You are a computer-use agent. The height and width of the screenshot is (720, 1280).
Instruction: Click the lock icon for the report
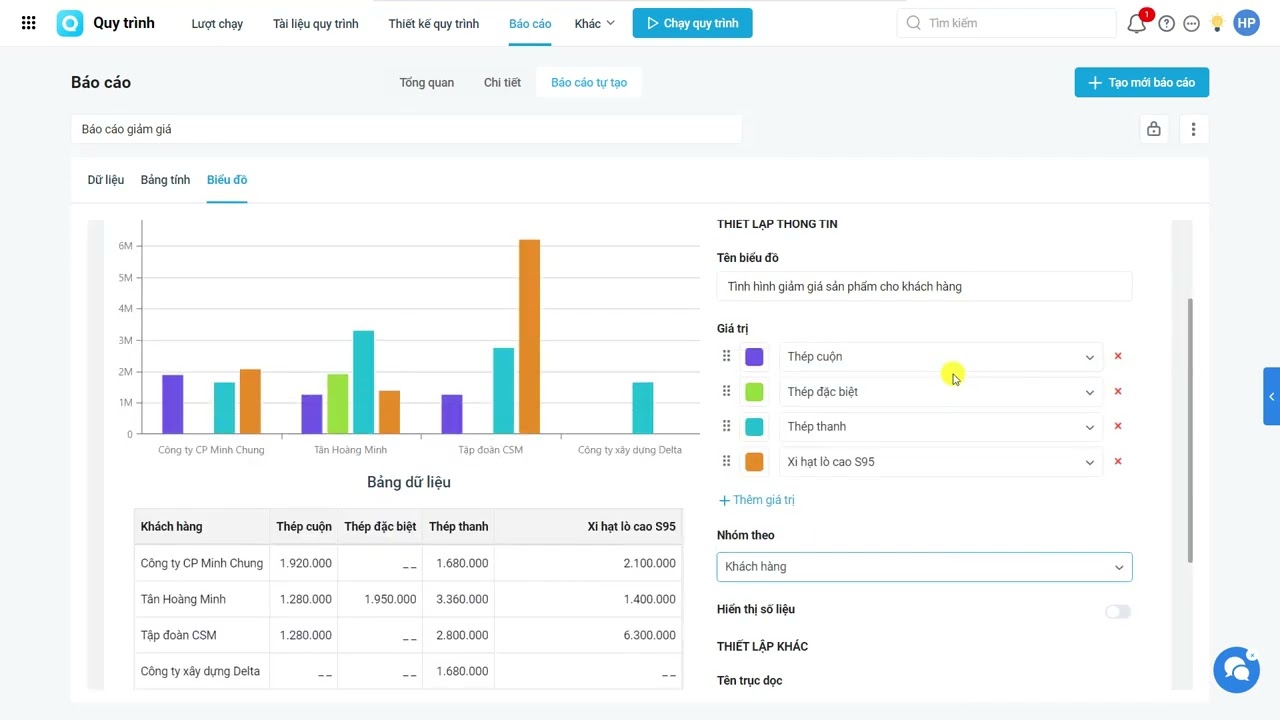1154,129
